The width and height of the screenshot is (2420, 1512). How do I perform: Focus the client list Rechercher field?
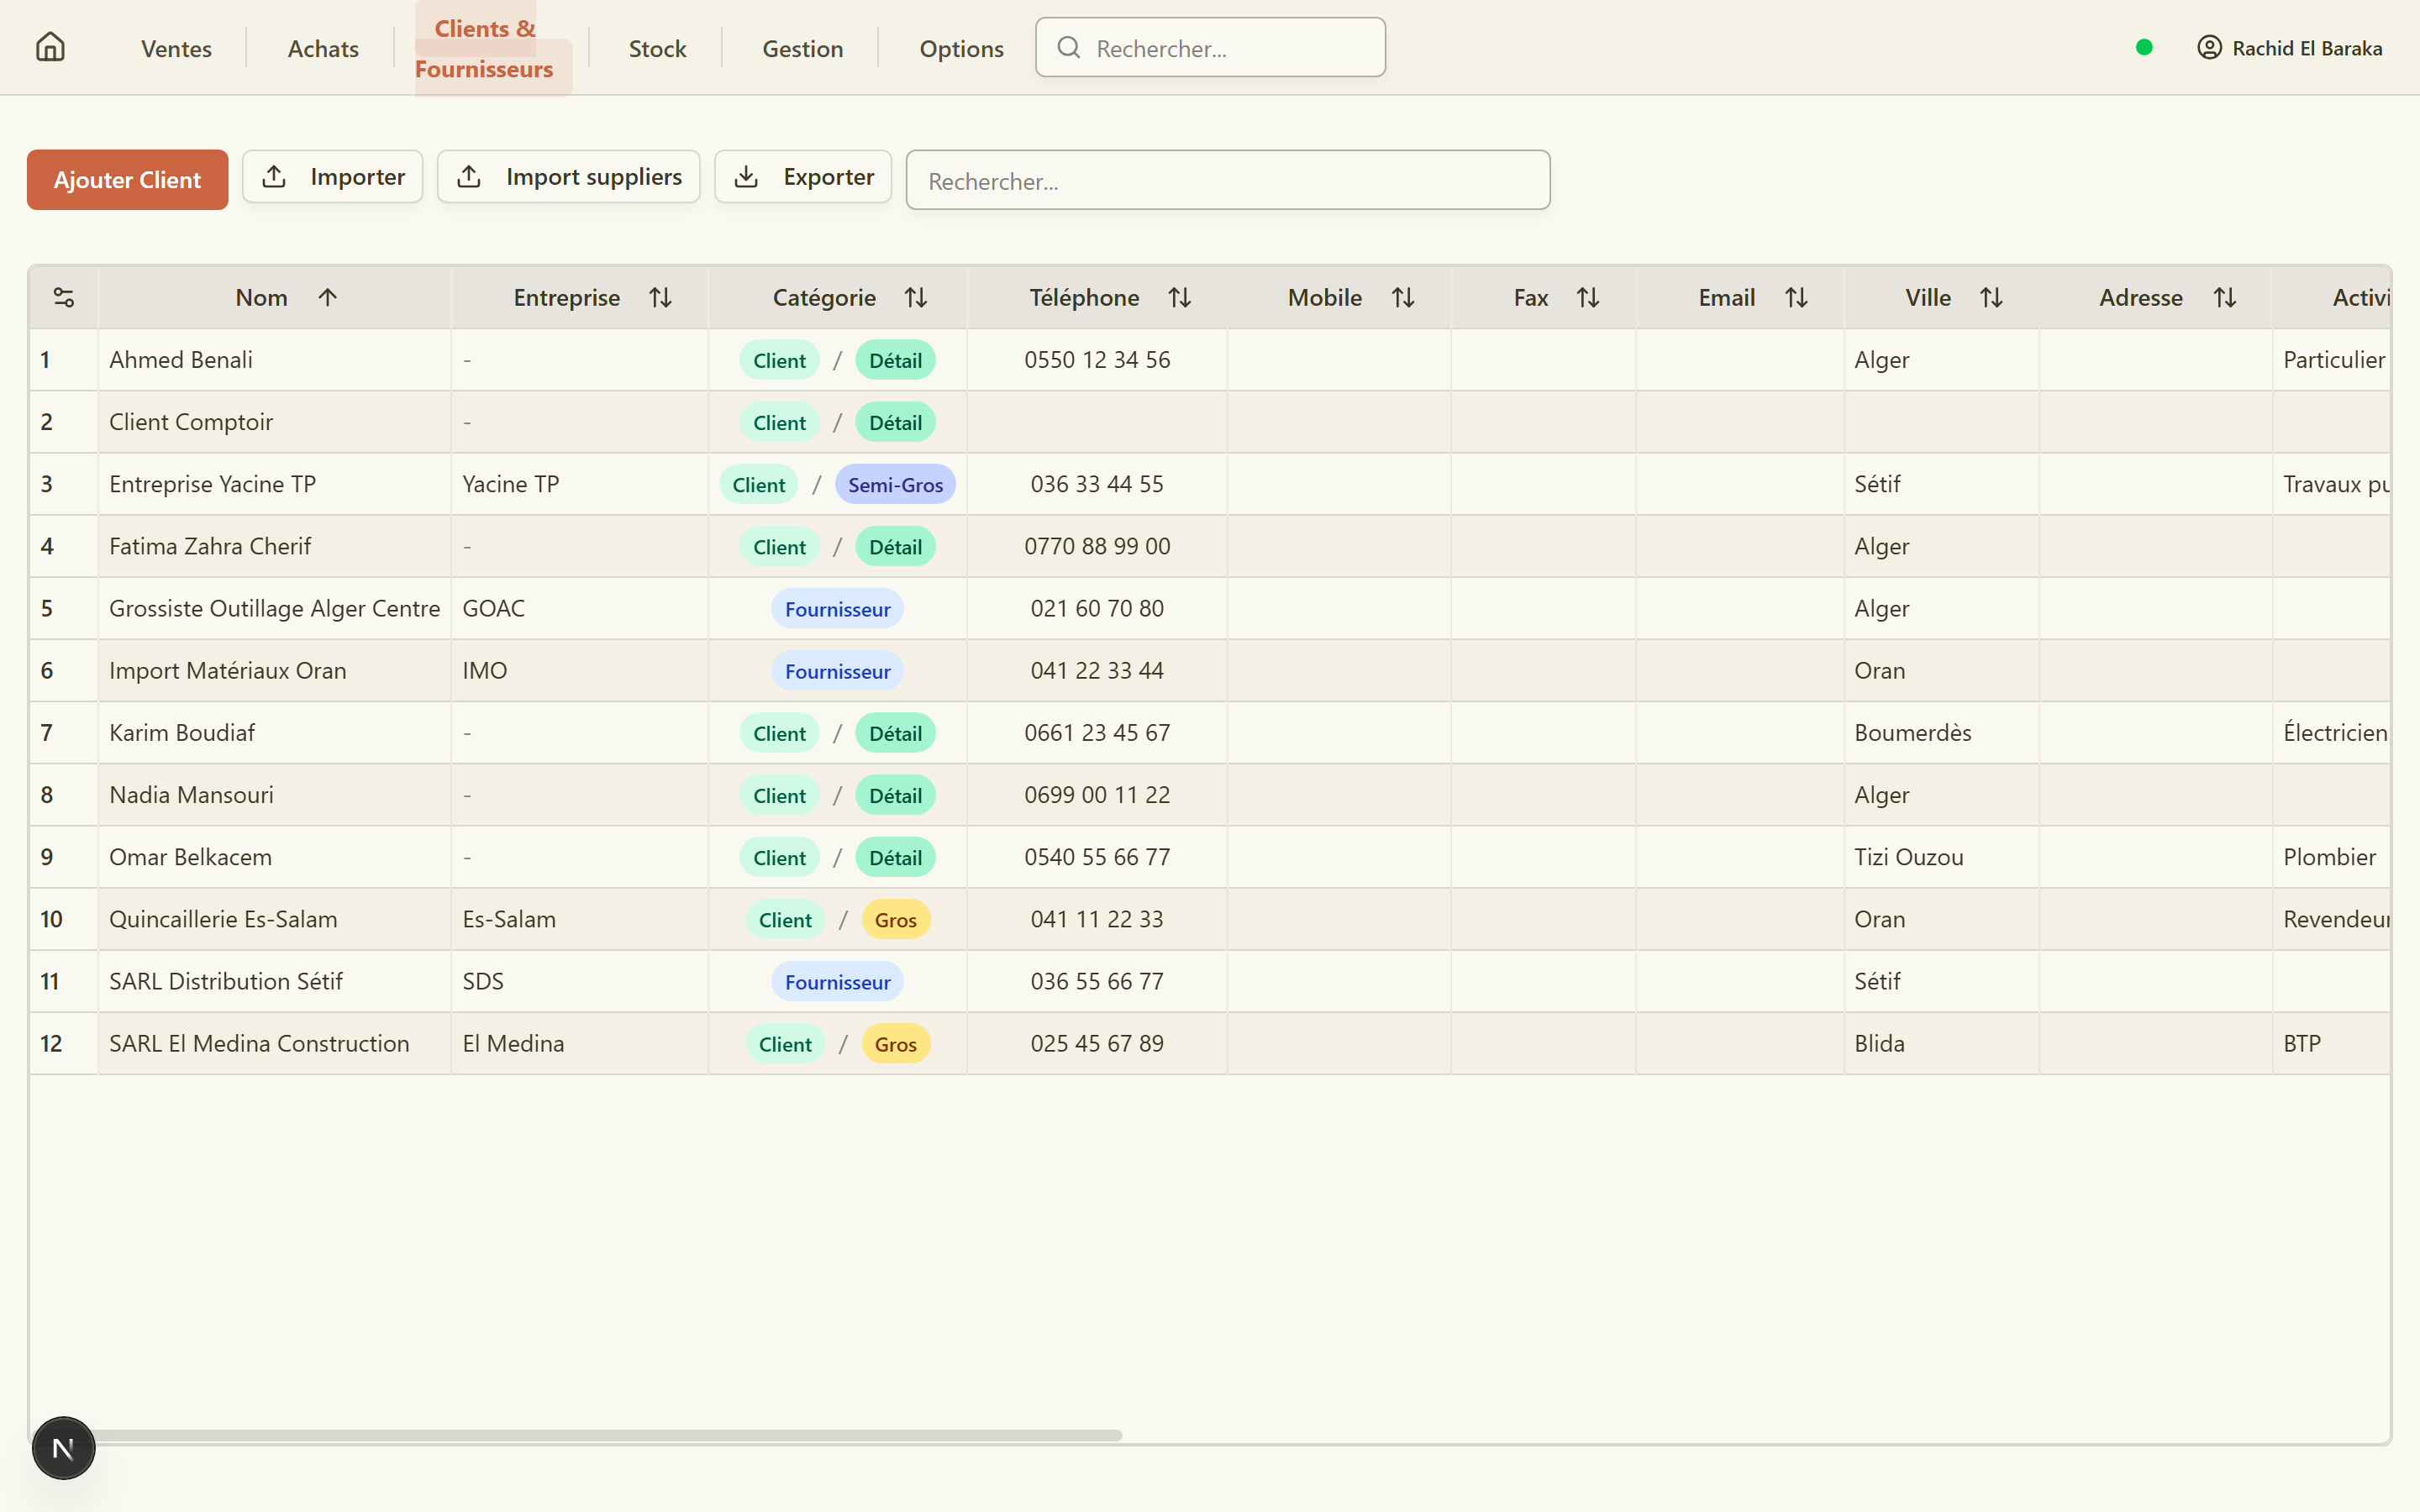1228,180
